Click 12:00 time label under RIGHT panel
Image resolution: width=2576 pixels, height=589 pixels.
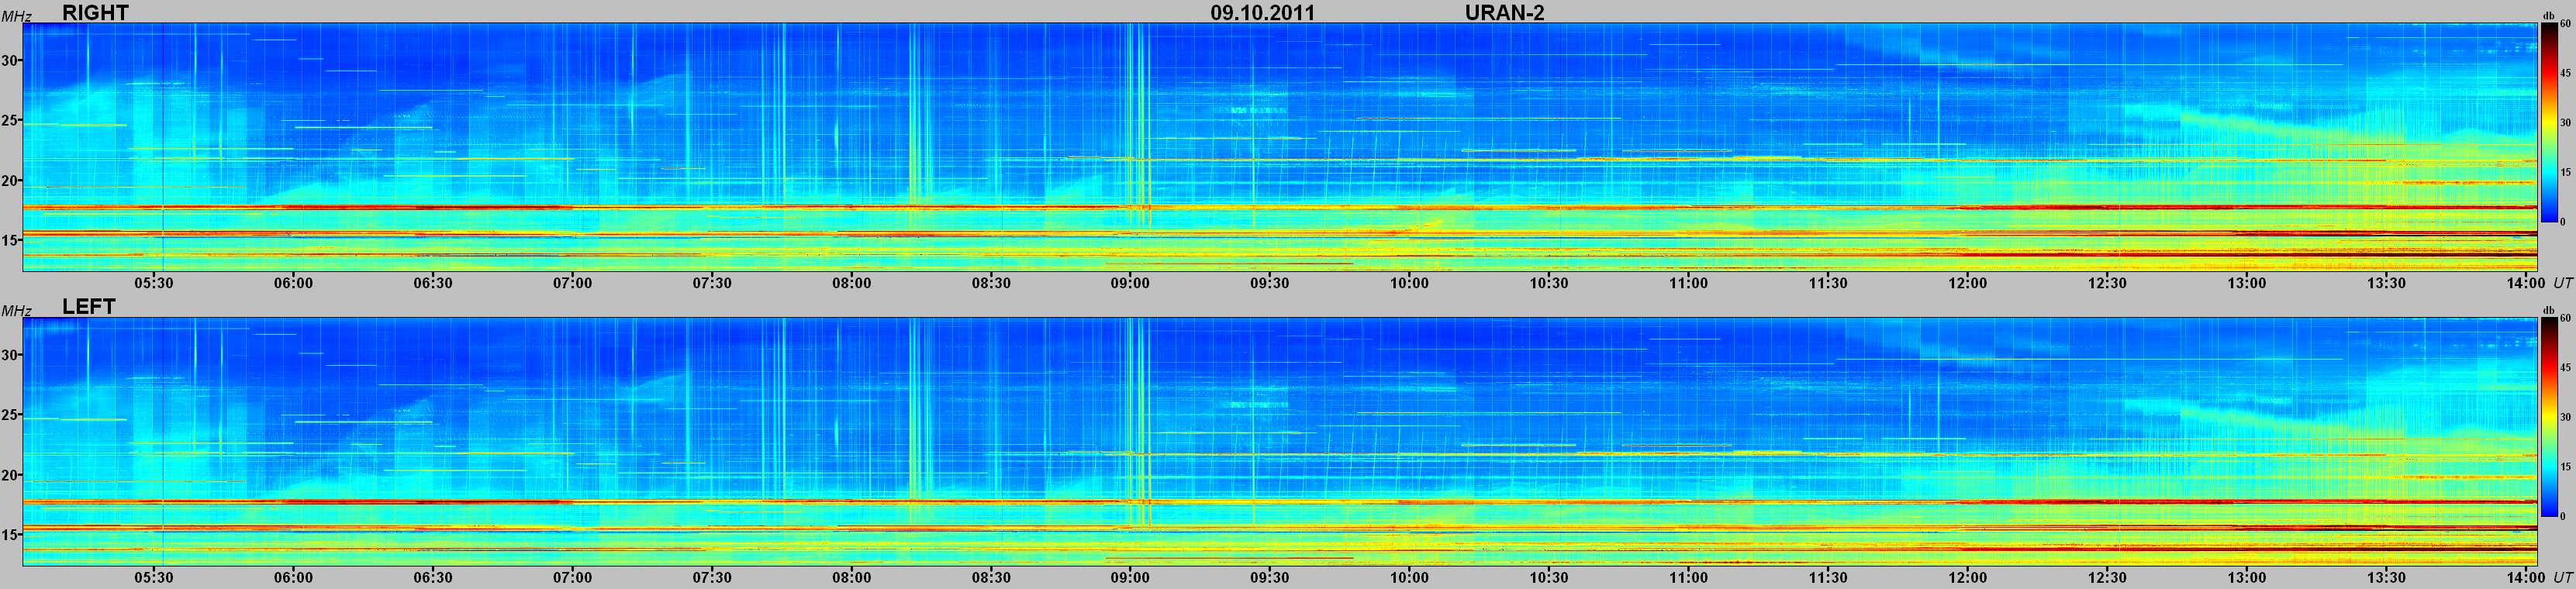coord(1968,283)
